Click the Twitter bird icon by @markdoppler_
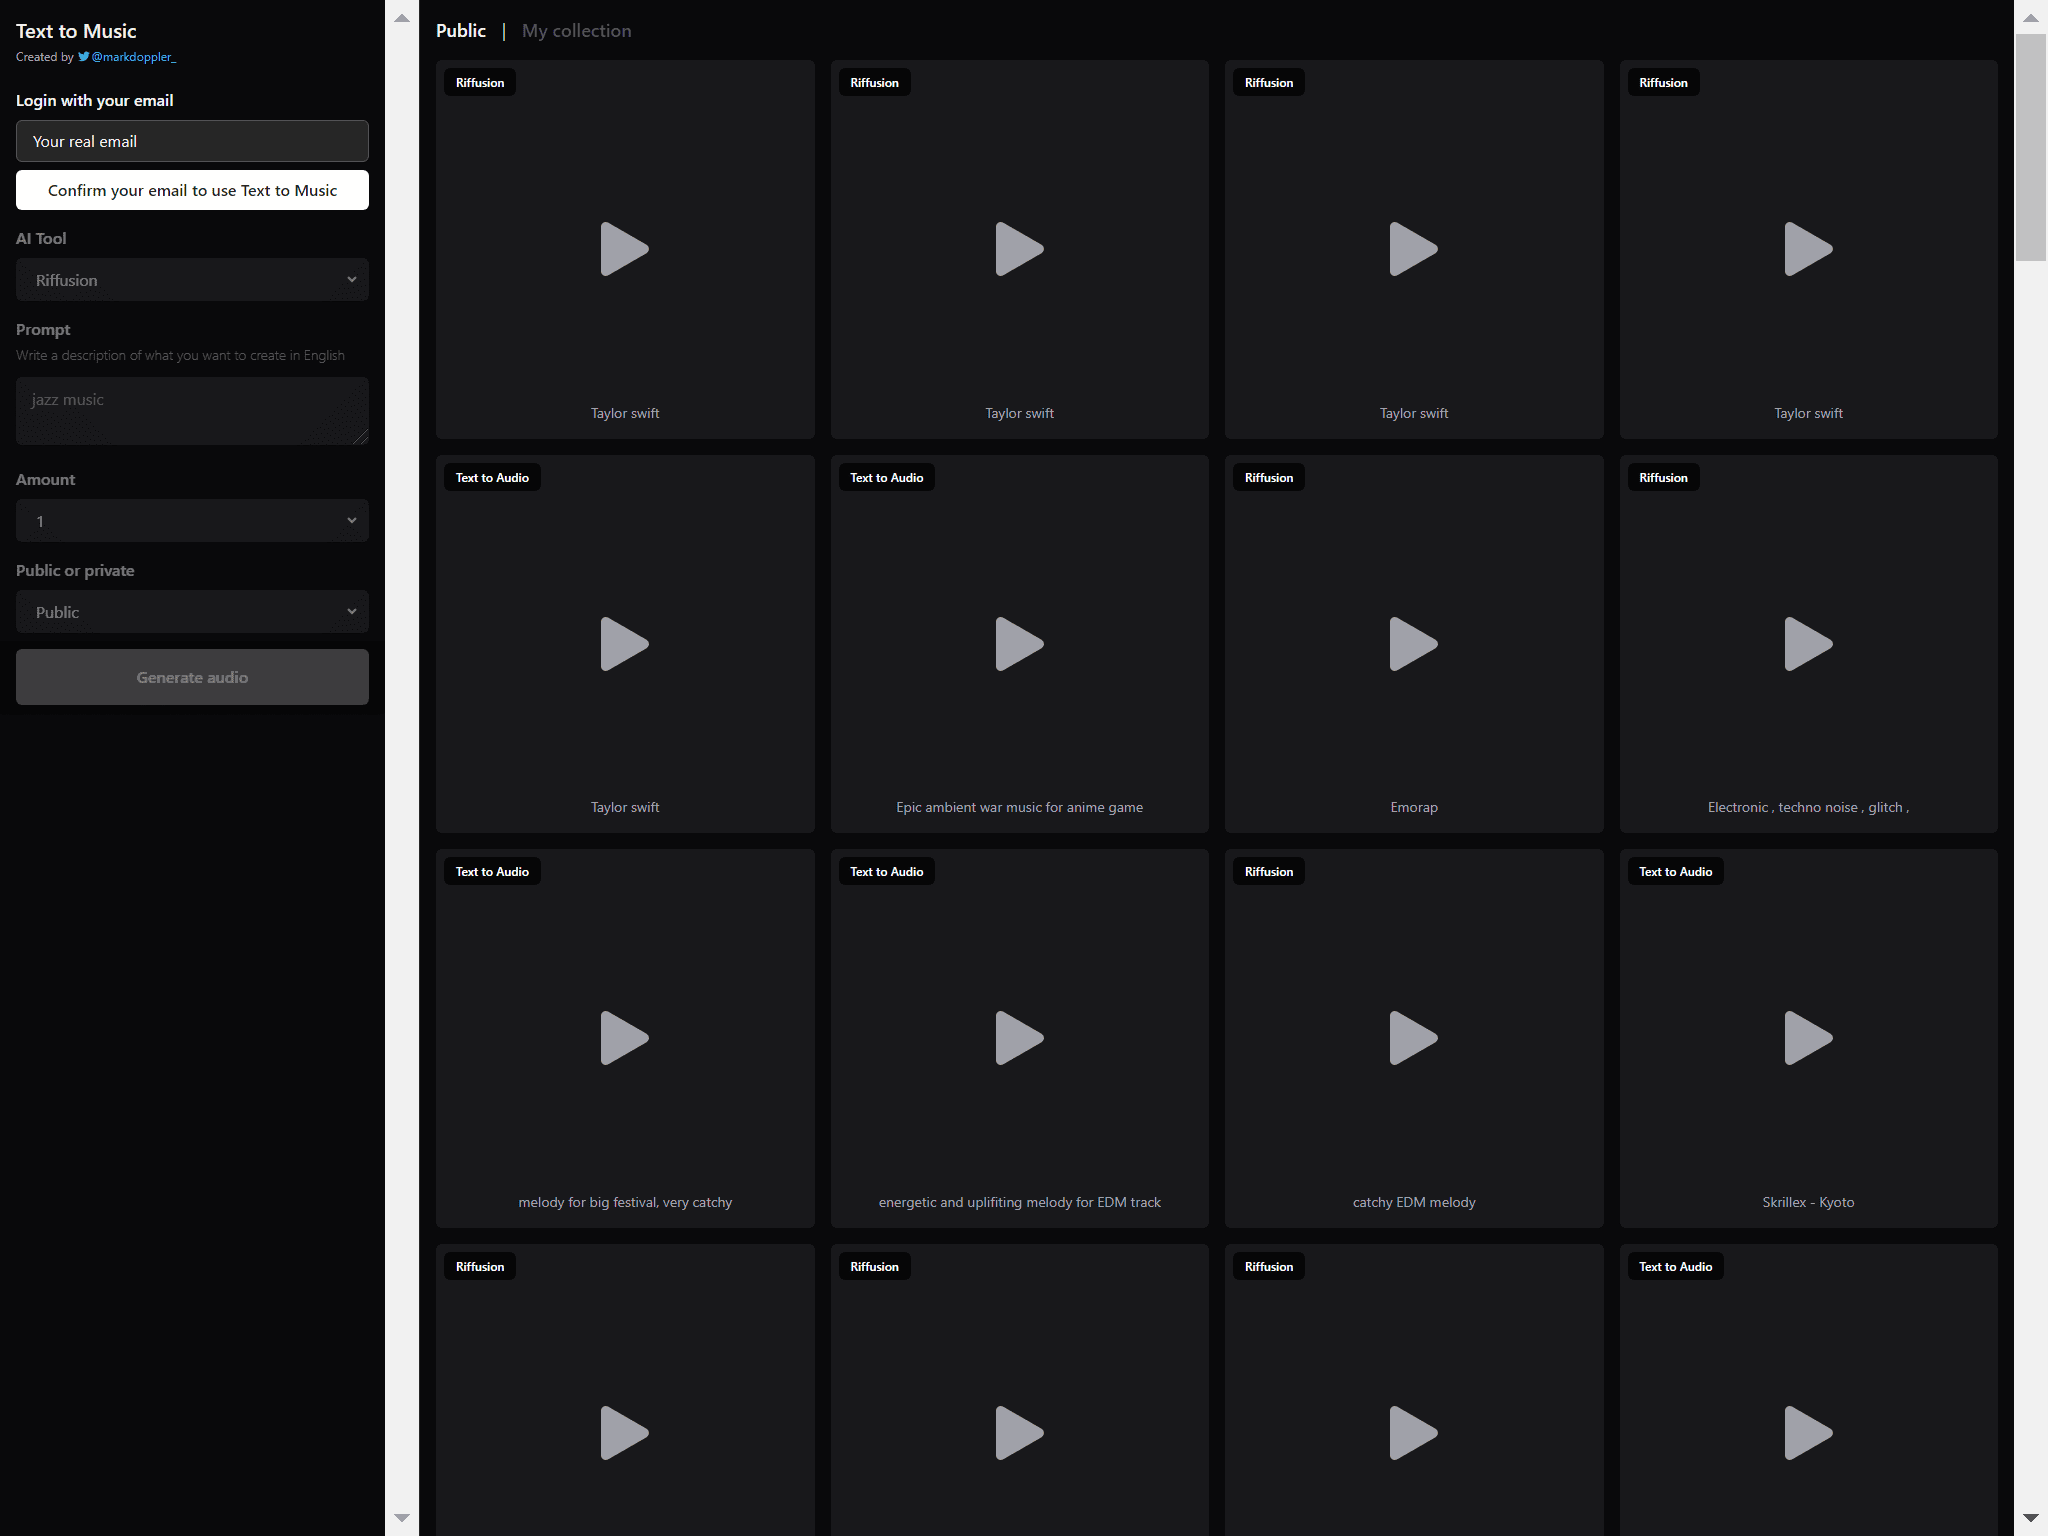 coord(84,57)
